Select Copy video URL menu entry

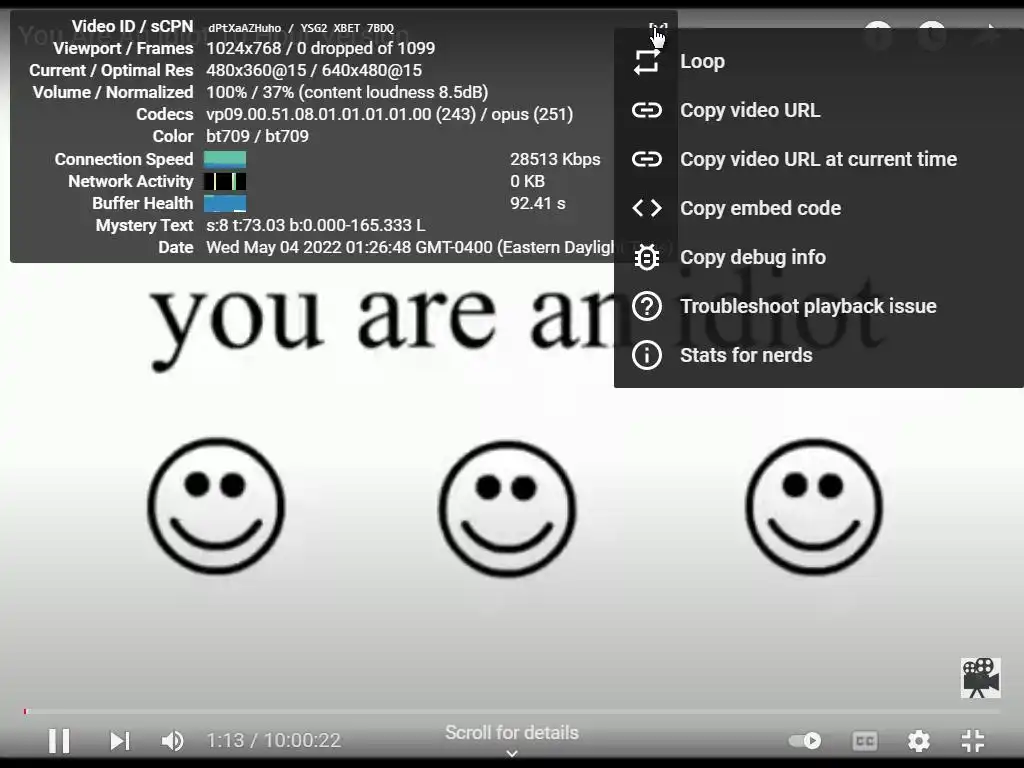(x=818, y=110)
